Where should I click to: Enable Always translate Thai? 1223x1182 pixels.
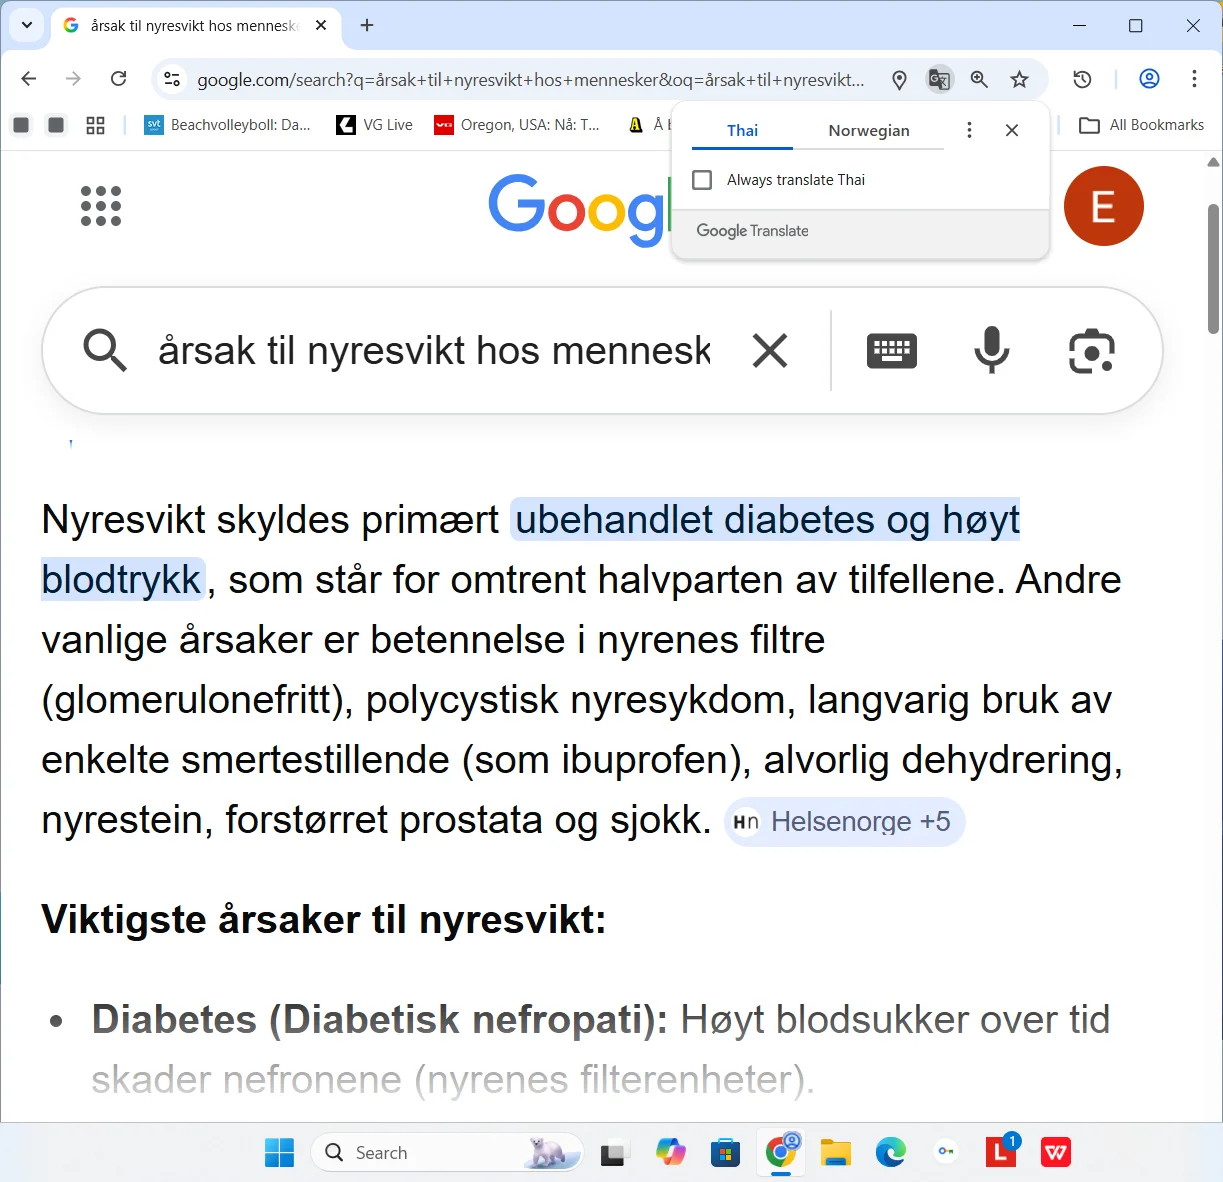(702, 179)
